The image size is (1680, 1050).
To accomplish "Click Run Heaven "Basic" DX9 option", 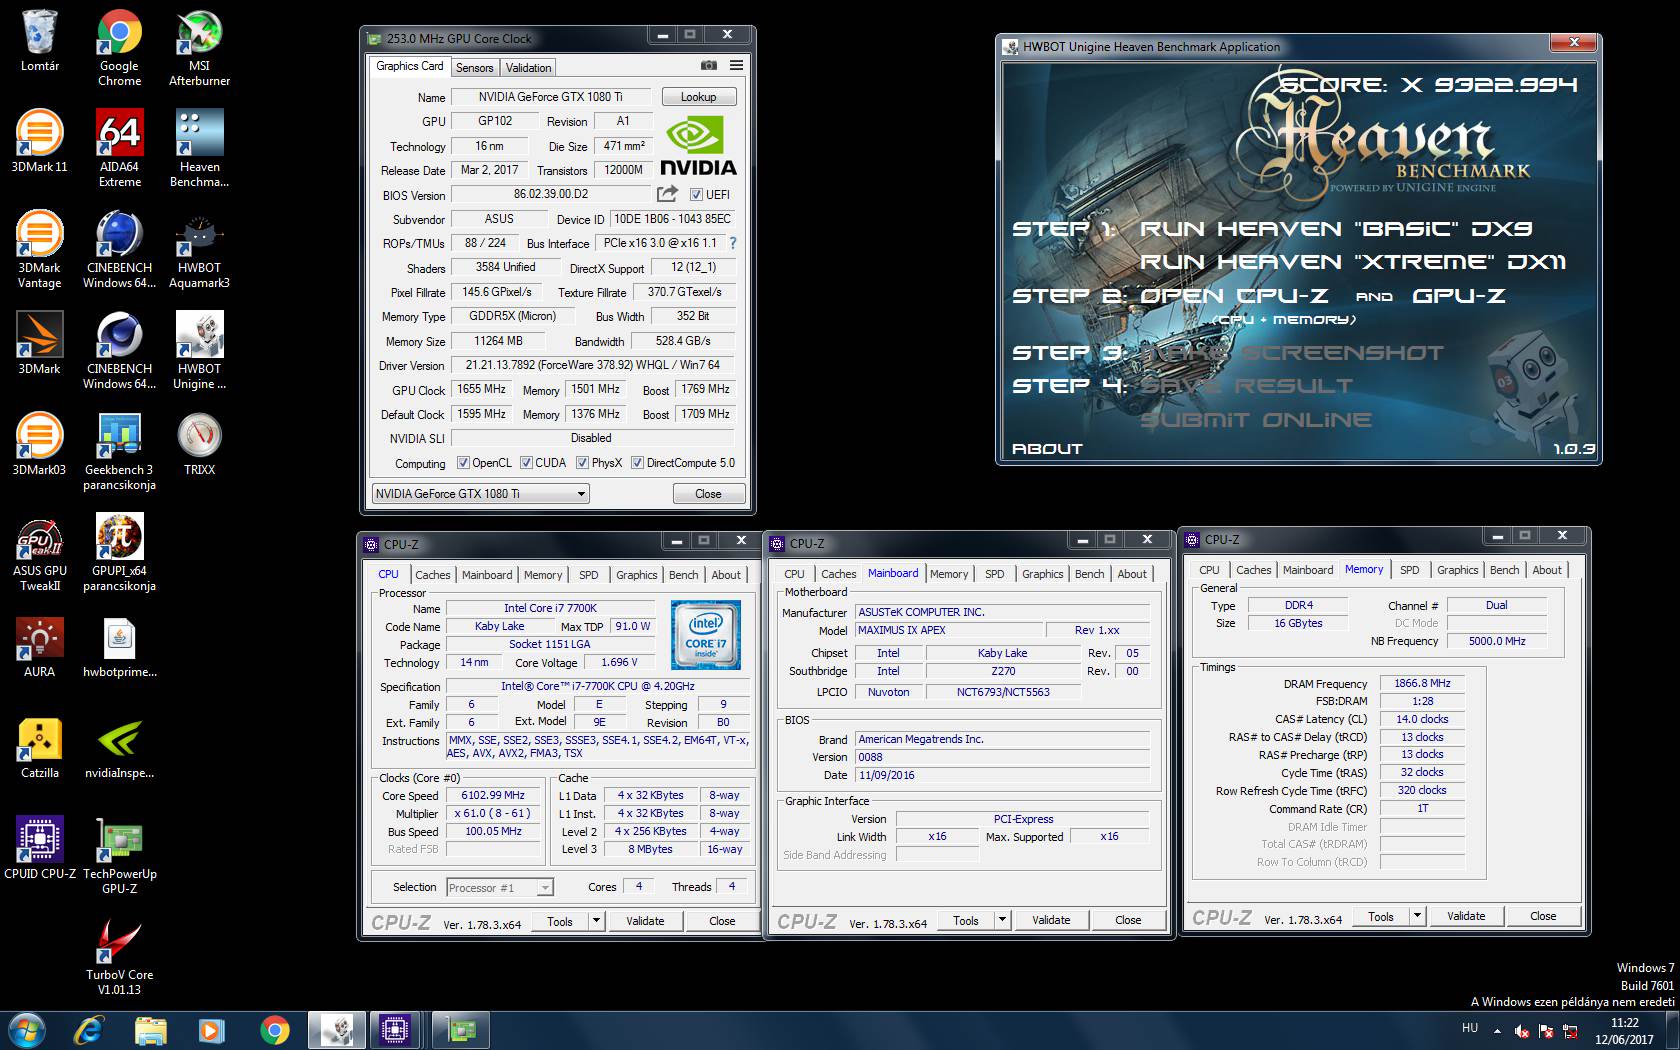I will click(1336, 229).
